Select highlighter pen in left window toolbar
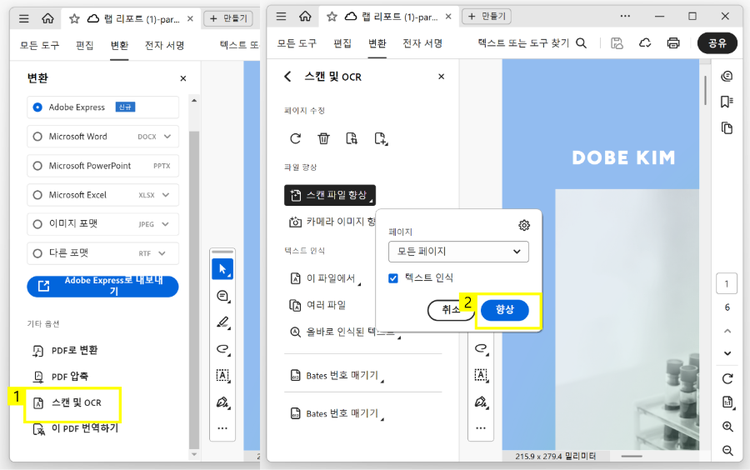 pyautogui.click(x=222, y=322)
